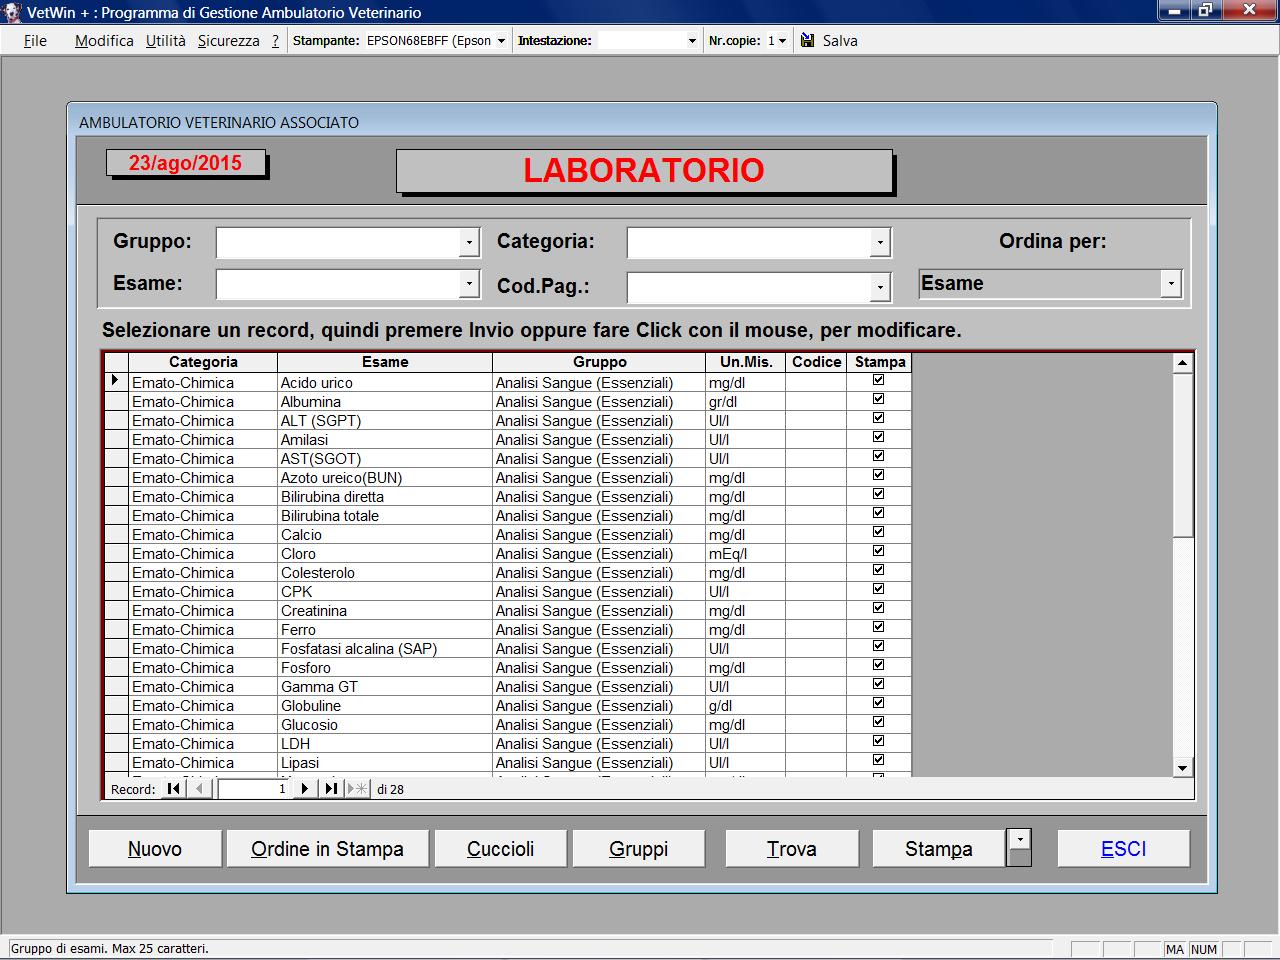Image resolution: width=1280 pixels, height=960 pixels.
Task: Open the Stampante printer dropdown
Action: coord(501,41)
